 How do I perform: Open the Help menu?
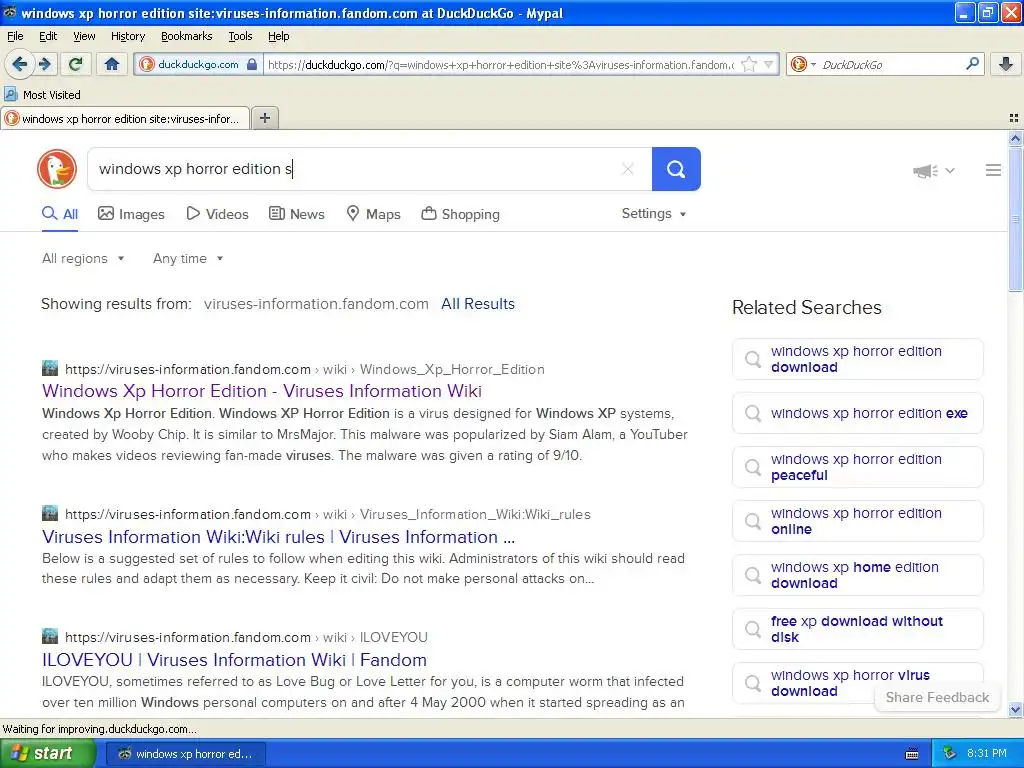(x=278, y=36)
